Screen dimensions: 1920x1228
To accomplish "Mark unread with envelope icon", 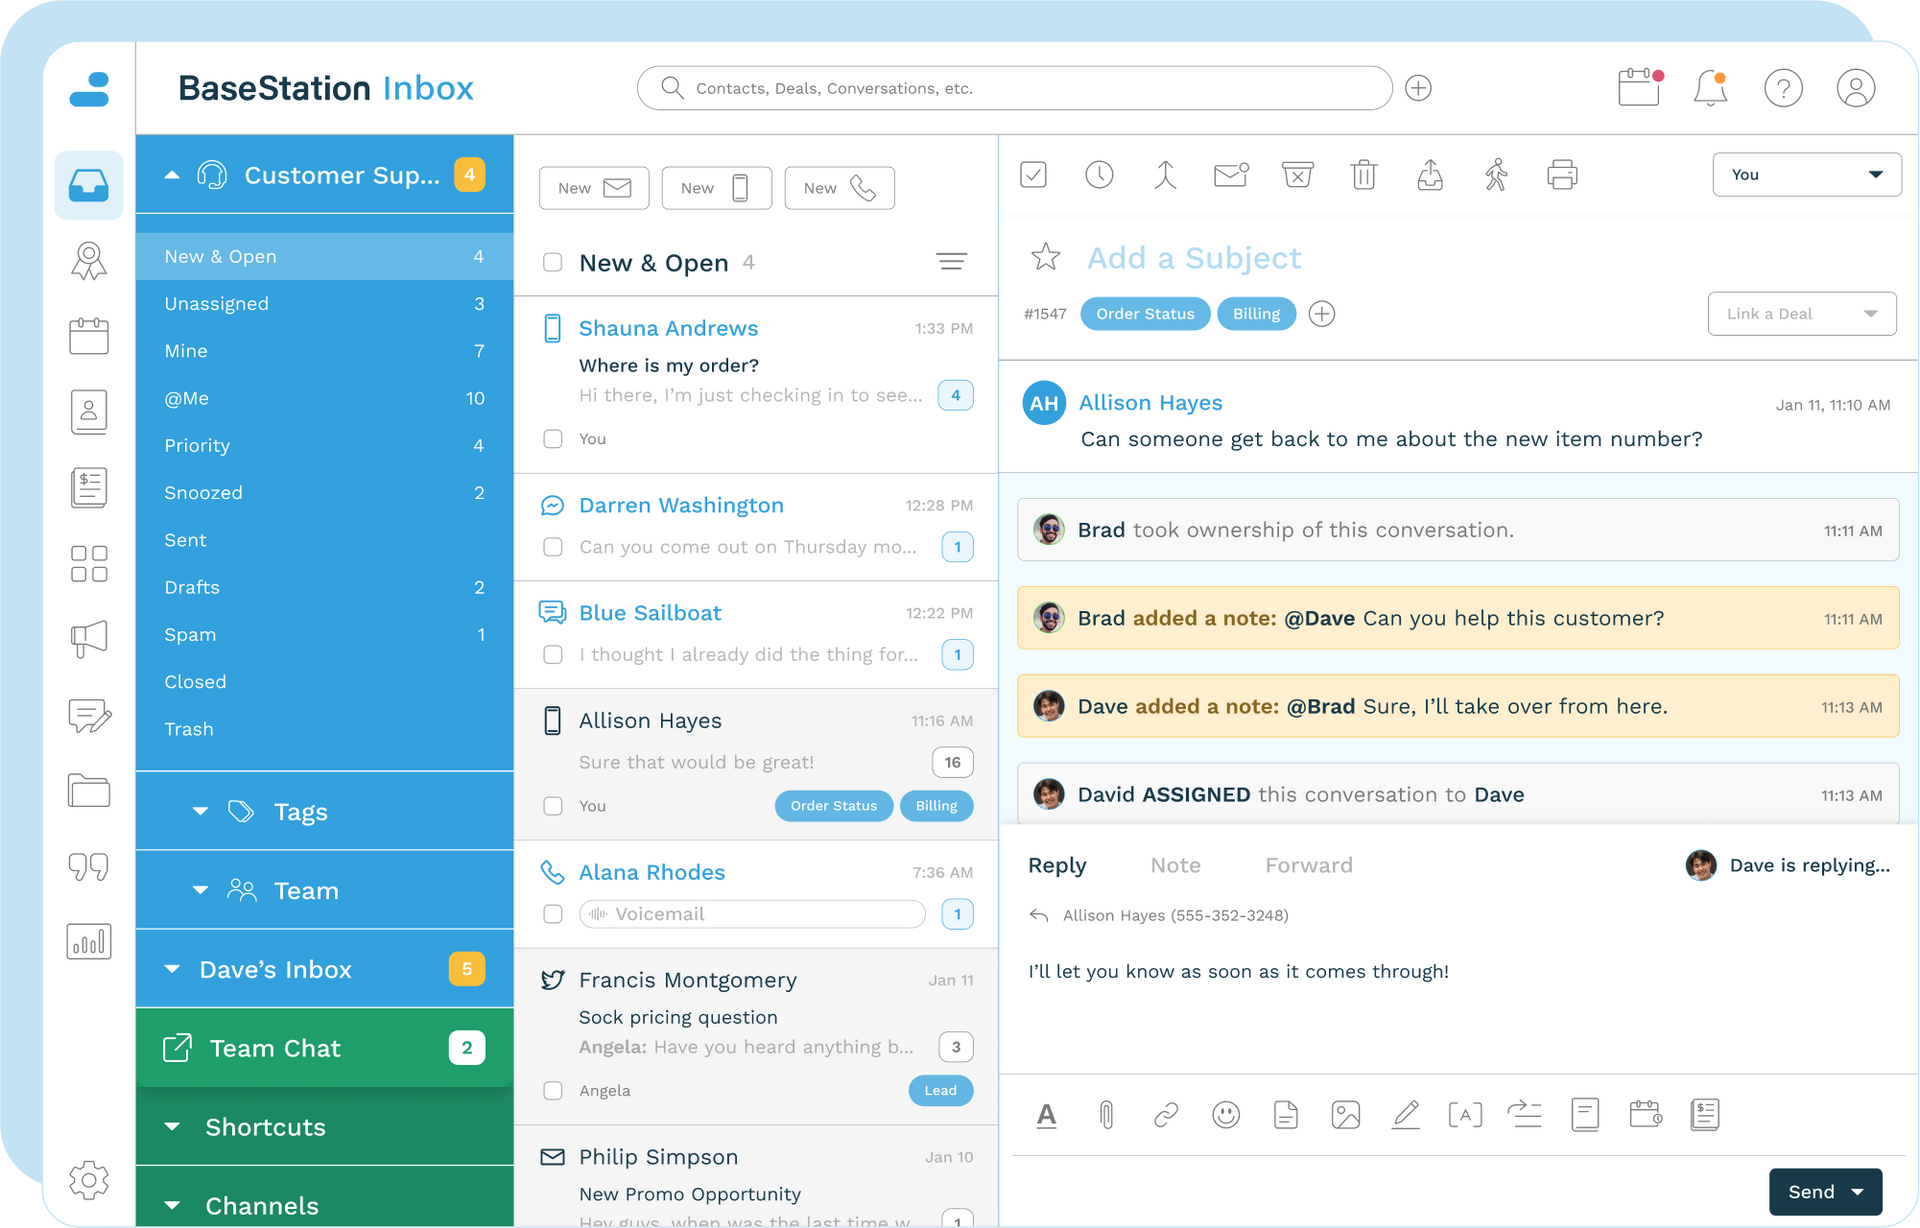I will point(1231,175).
